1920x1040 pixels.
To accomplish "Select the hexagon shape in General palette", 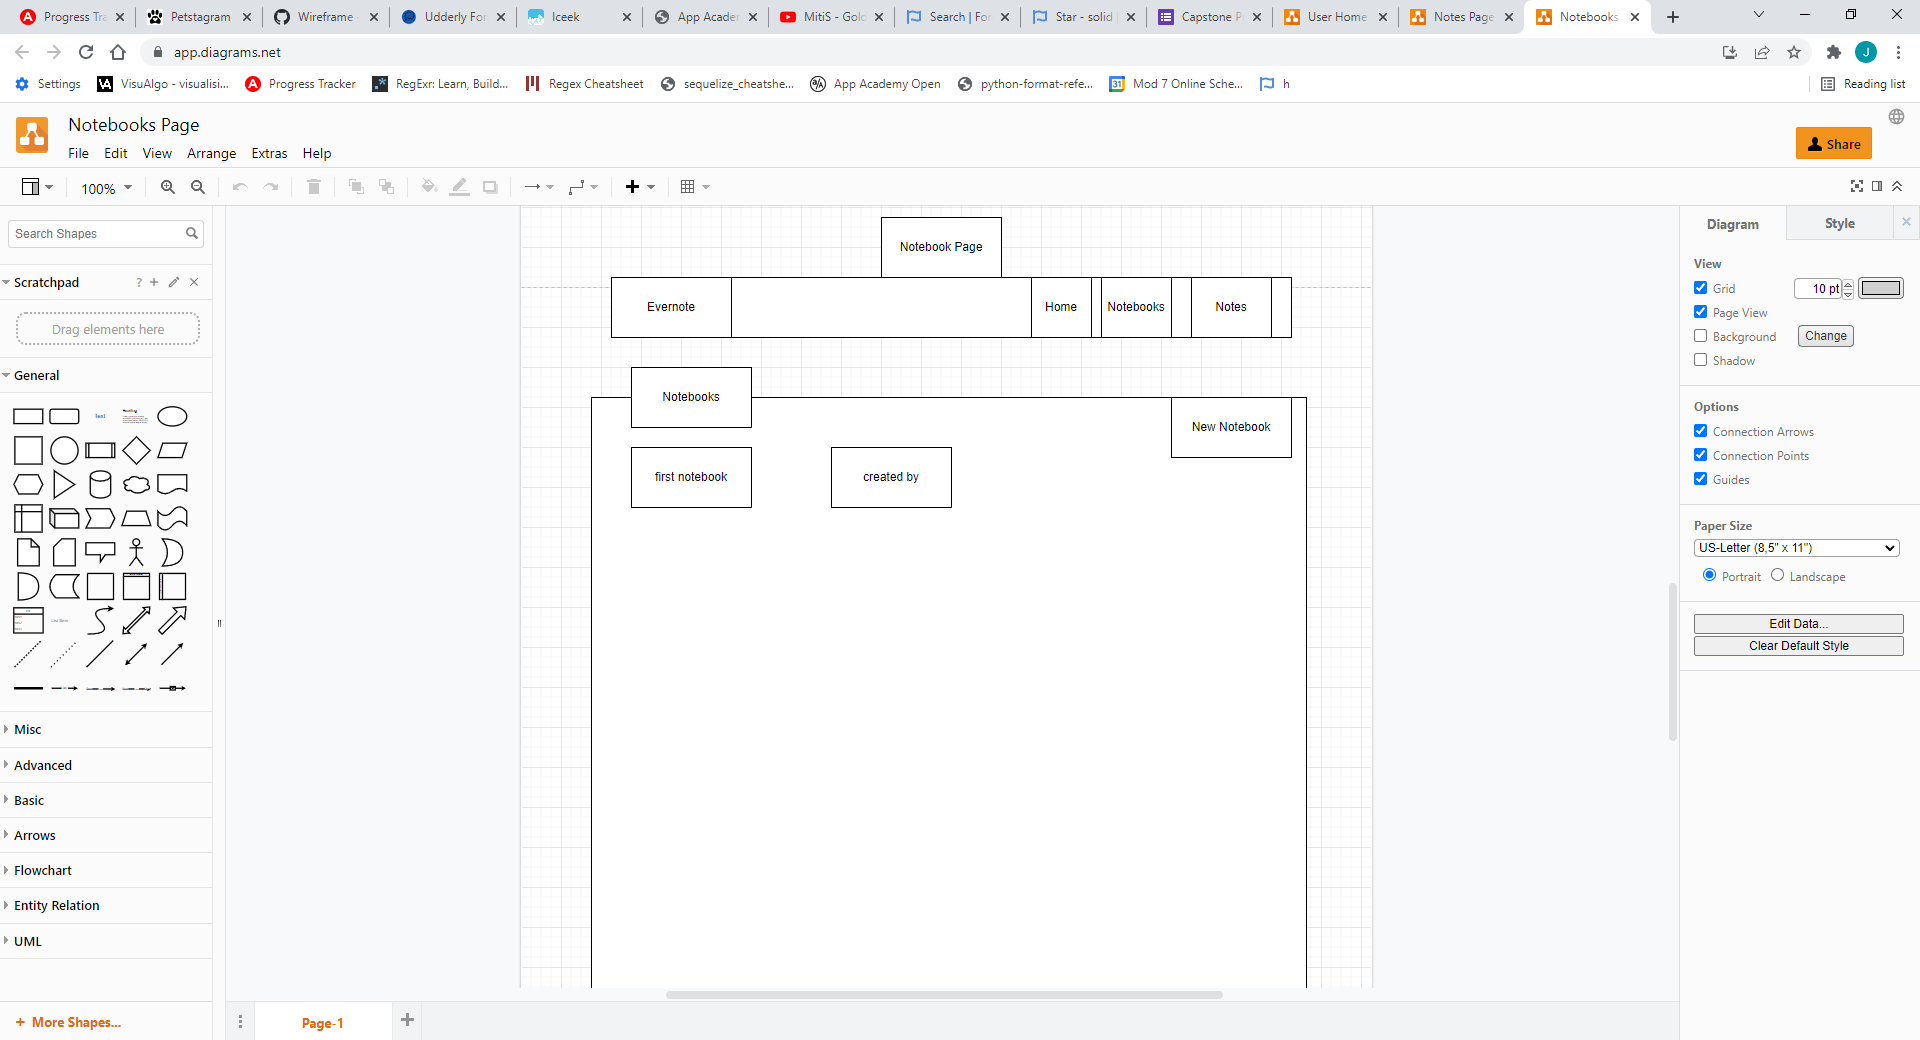I will point(28,485).
